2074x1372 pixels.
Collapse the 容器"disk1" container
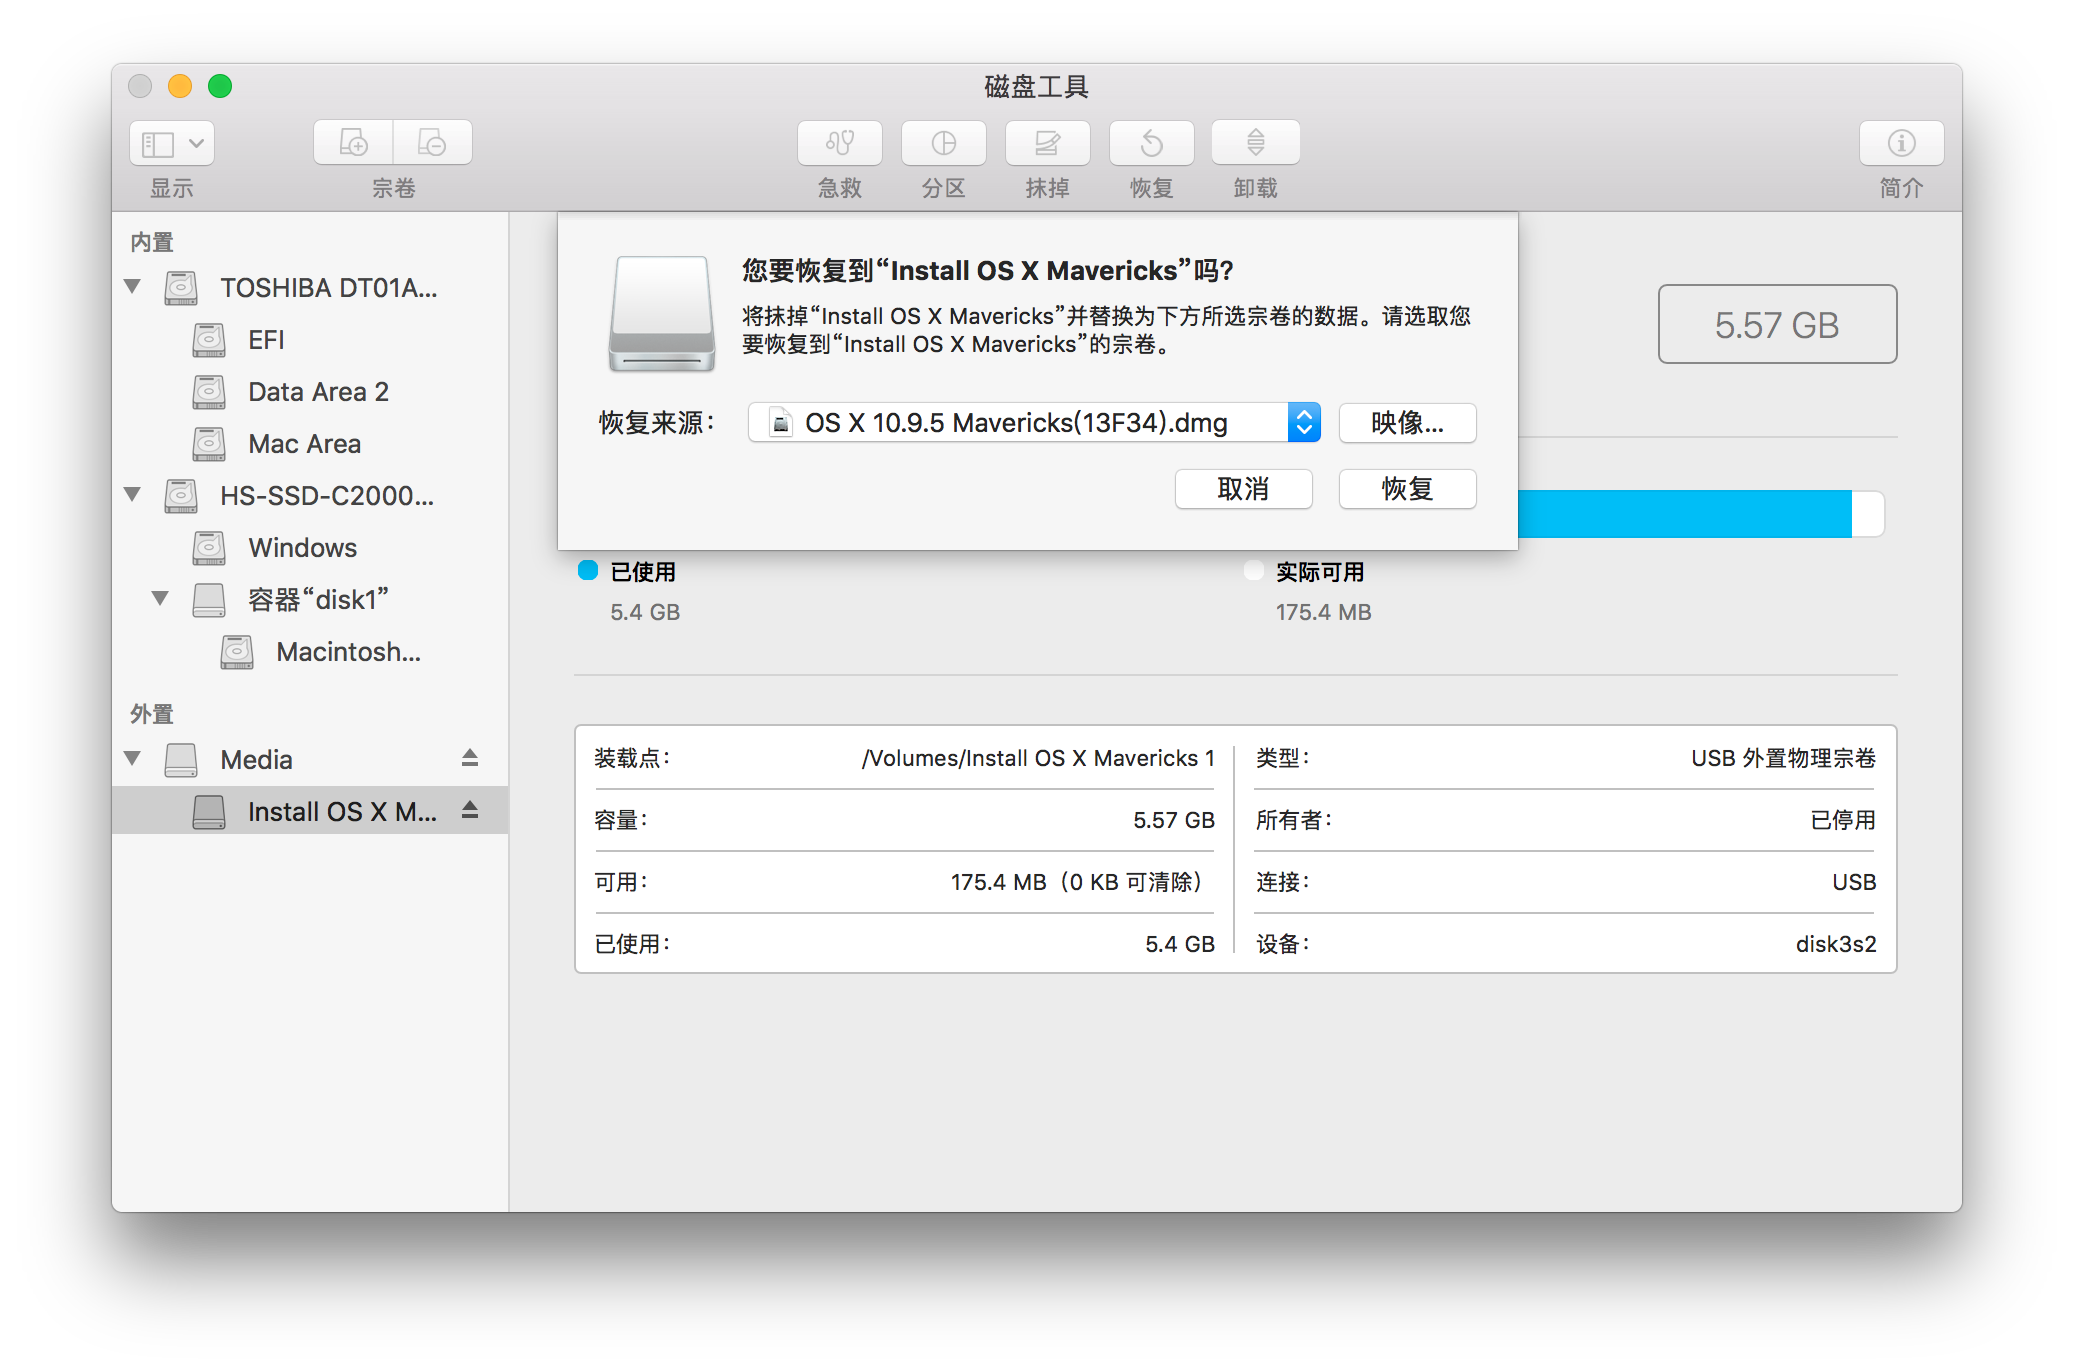(160, 599)
